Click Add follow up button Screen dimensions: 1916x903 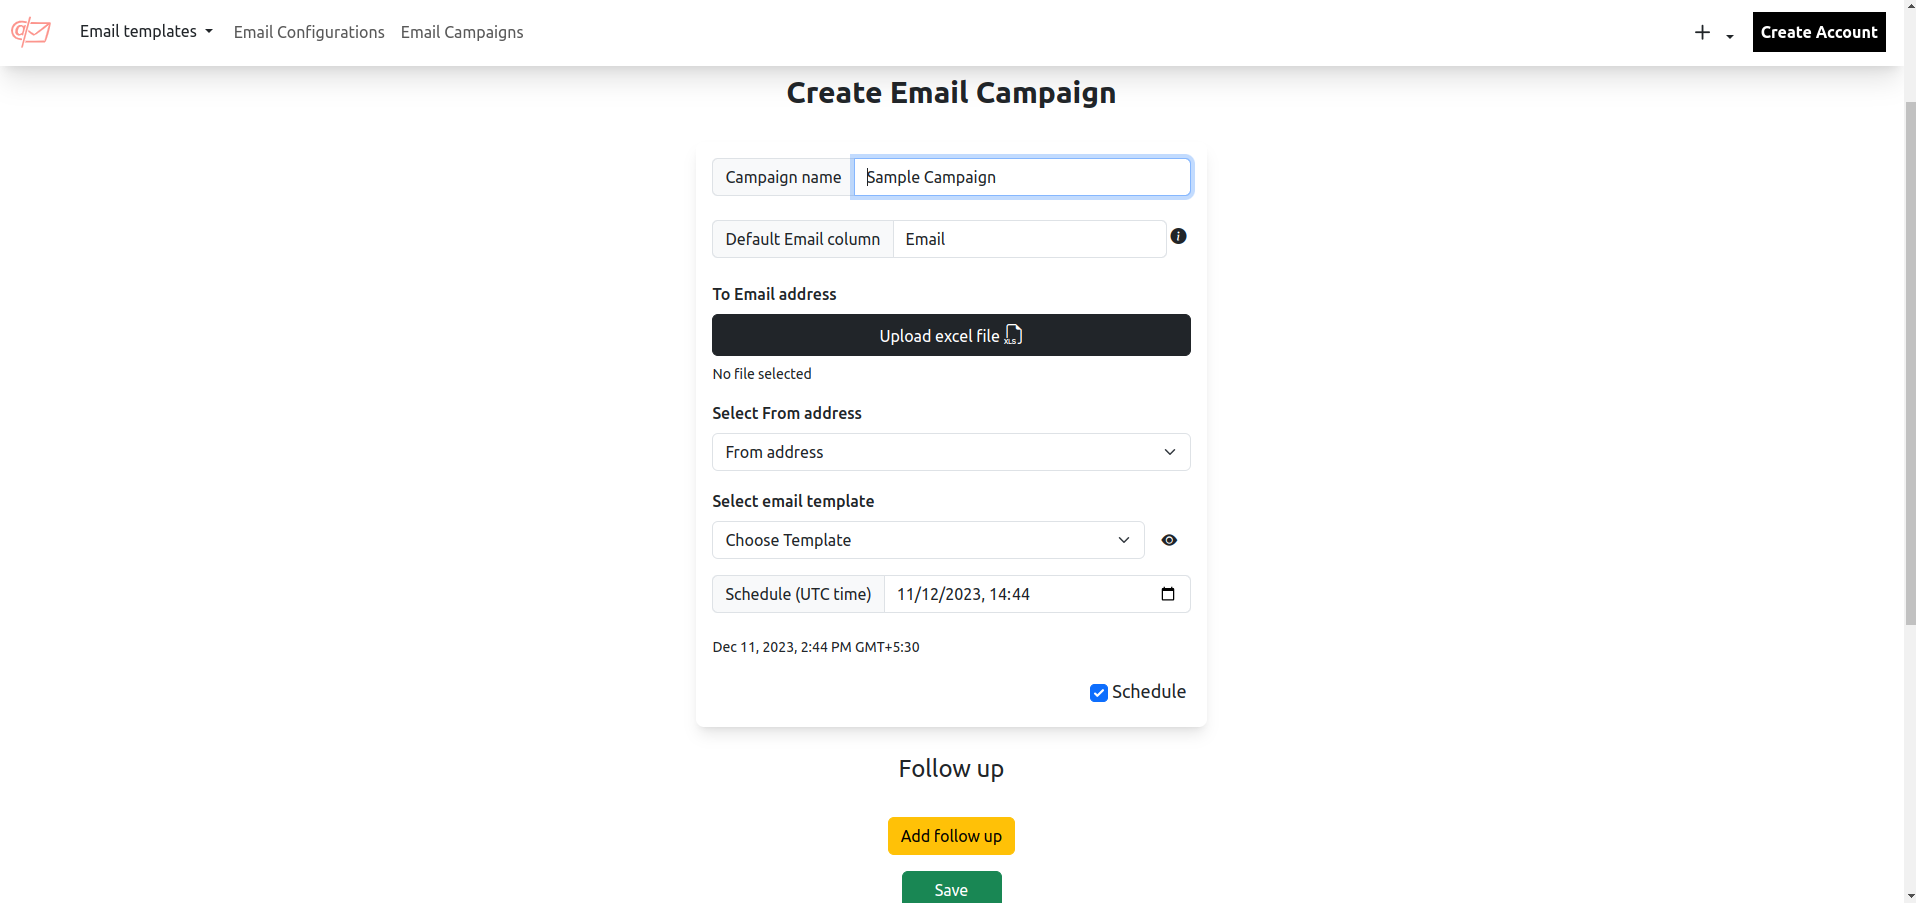coord(950,836)
